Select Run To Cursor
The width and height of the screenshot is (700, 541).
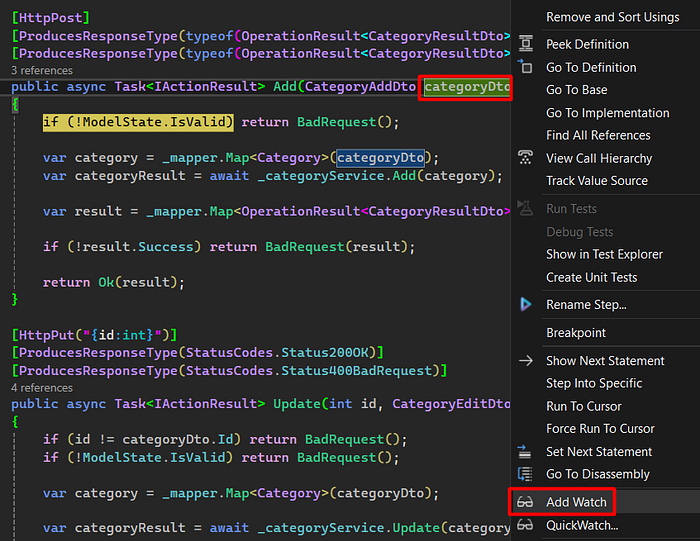click(583, 406)
